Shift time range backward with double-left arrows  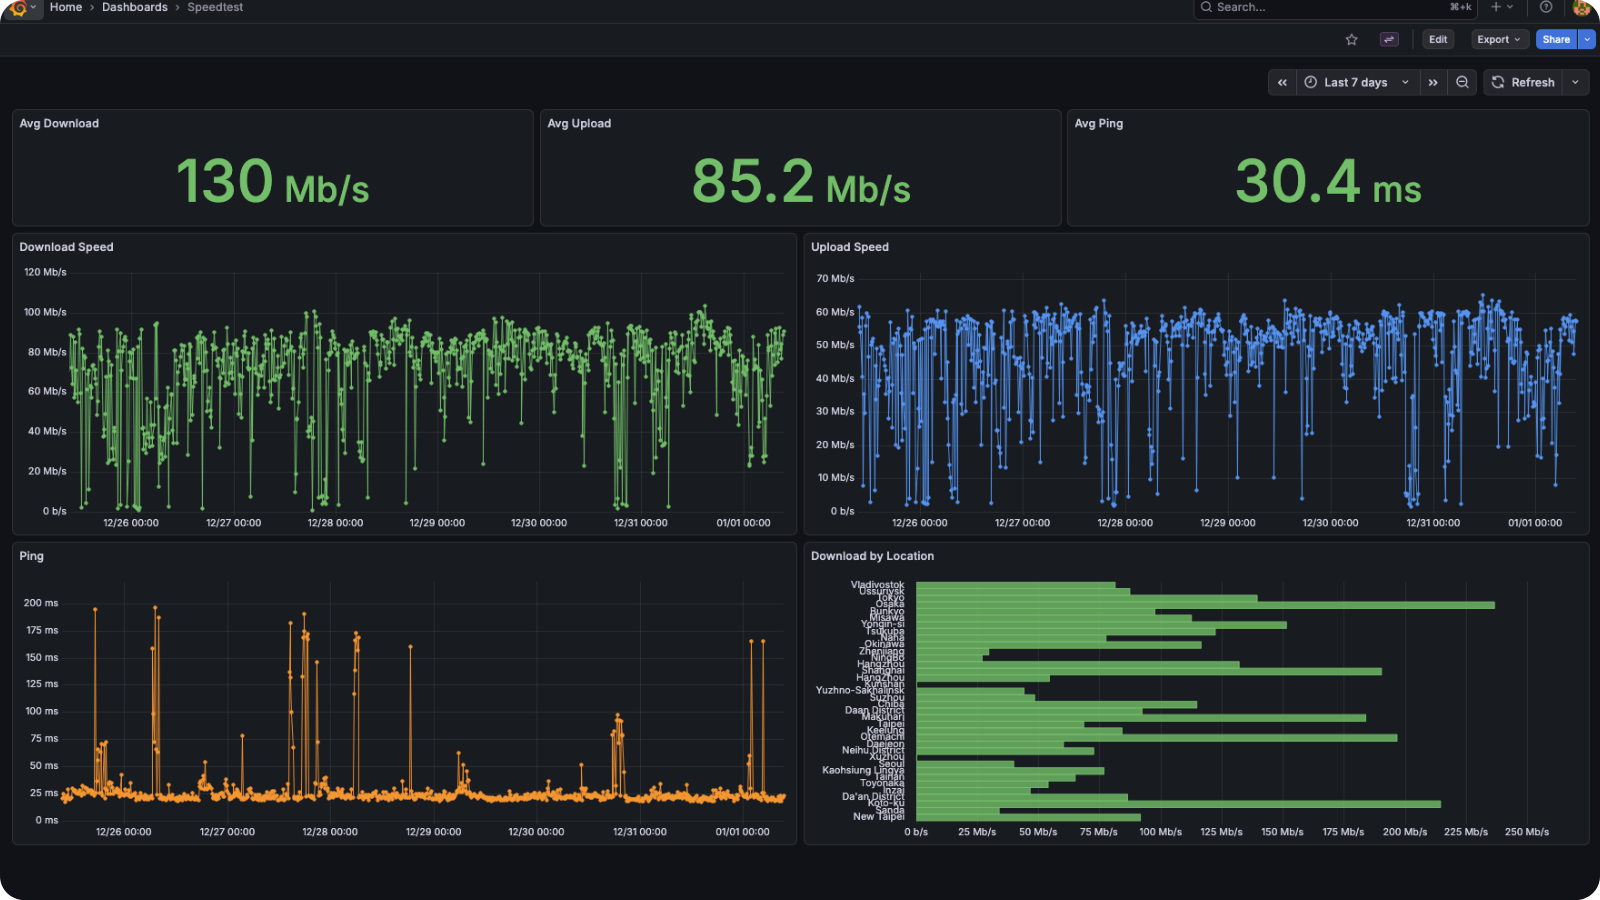[x=1282, y=82]
